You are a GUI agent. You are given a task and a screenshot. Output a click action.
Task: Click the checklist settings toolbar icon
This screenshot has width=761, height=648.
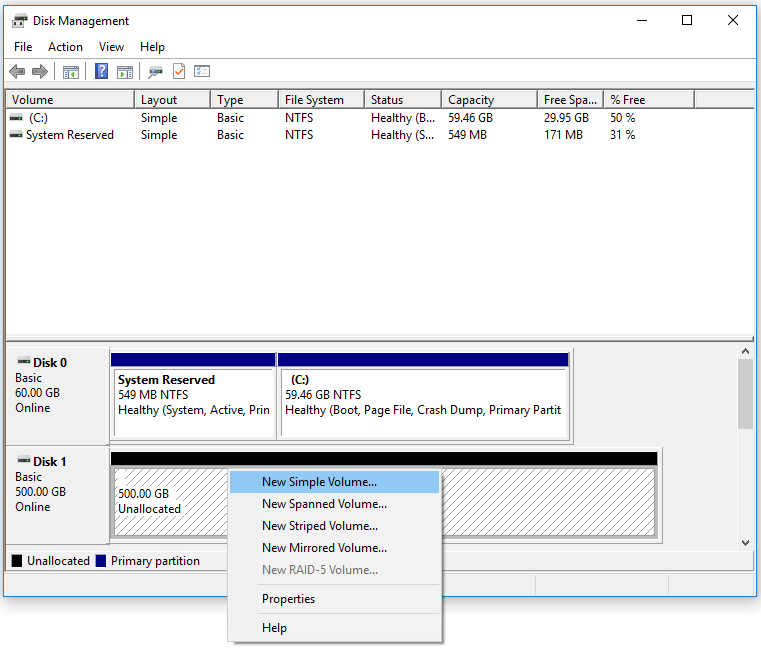coord(202,71)
